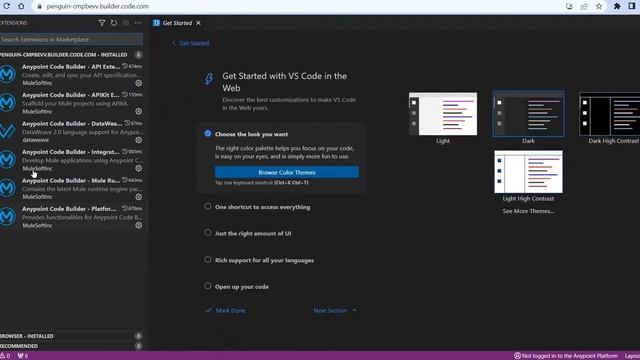
Task: Manage the APIKit extension gear
Action: pyautogui.click(x=139, y=111)
